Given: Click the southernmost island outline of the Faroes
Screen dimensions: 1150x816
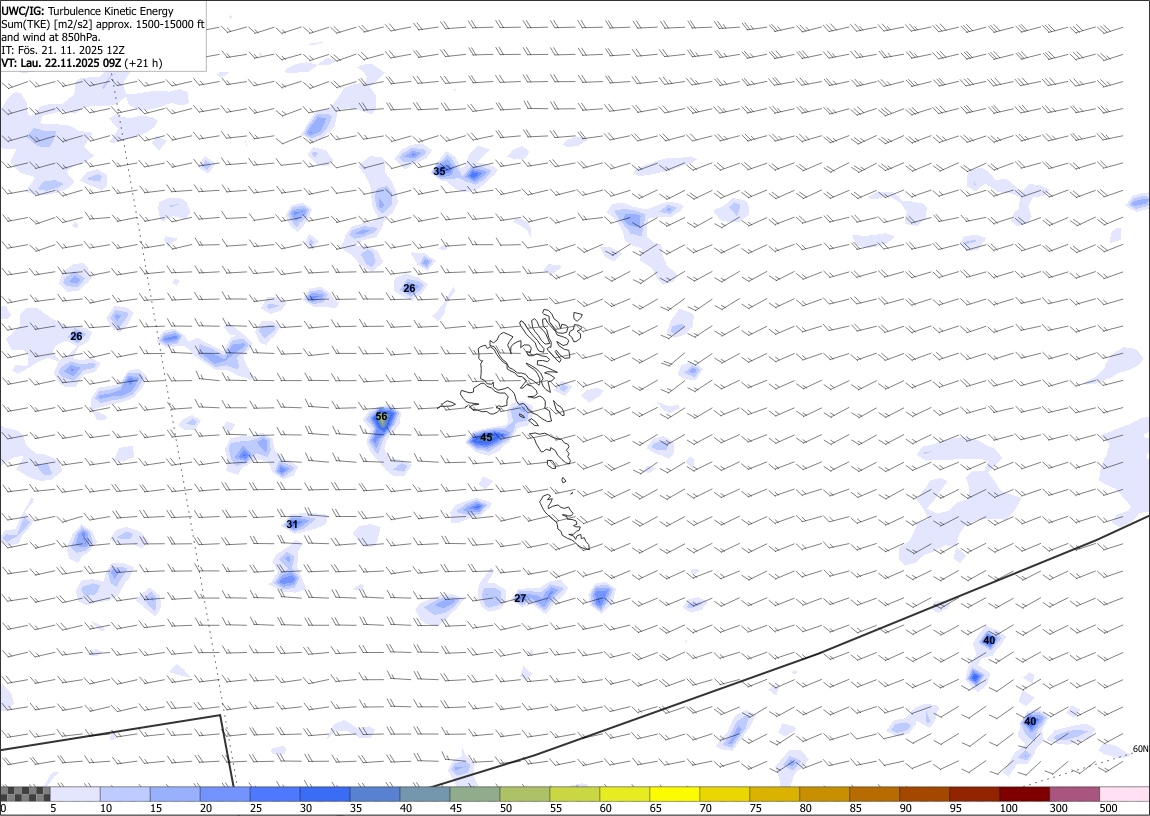Looking at the screenshot, I should click(565, 521).
